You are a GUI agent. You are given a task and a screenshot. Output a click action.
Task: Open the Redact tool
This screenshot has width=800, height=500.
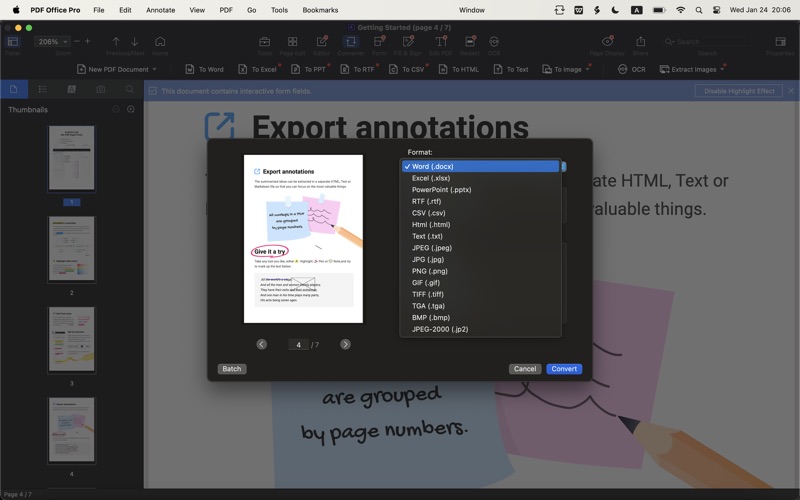(x=470, y=42)
